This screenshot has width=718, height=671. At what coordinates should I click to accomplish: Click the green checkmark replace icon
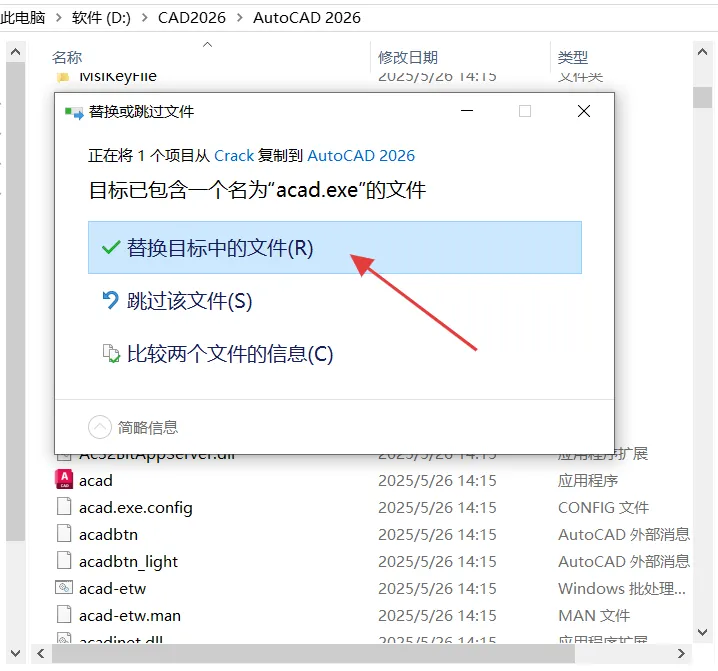tap(111, 248)
